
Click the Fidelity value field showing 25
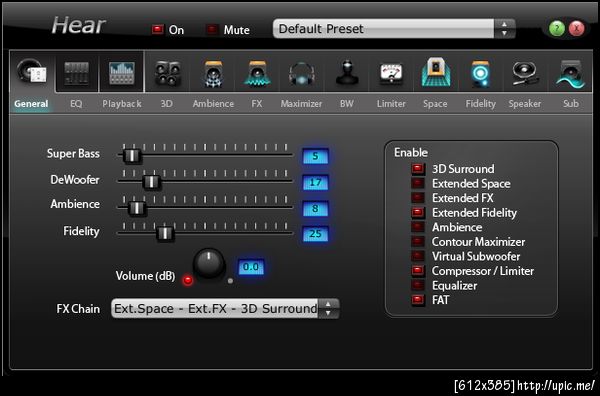point(315,234)
